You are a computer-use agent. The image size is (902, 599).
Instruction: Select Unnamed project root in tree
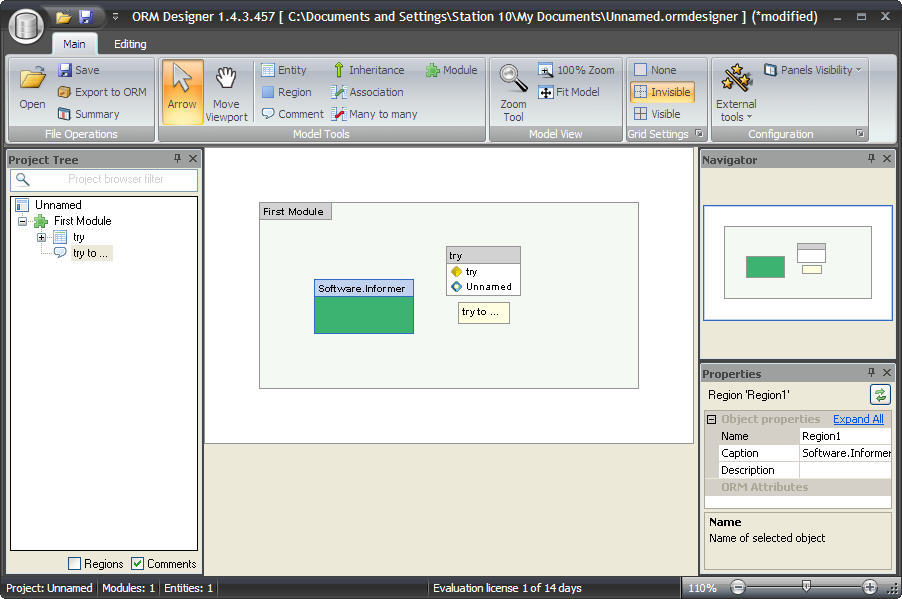tap(58, 205)
